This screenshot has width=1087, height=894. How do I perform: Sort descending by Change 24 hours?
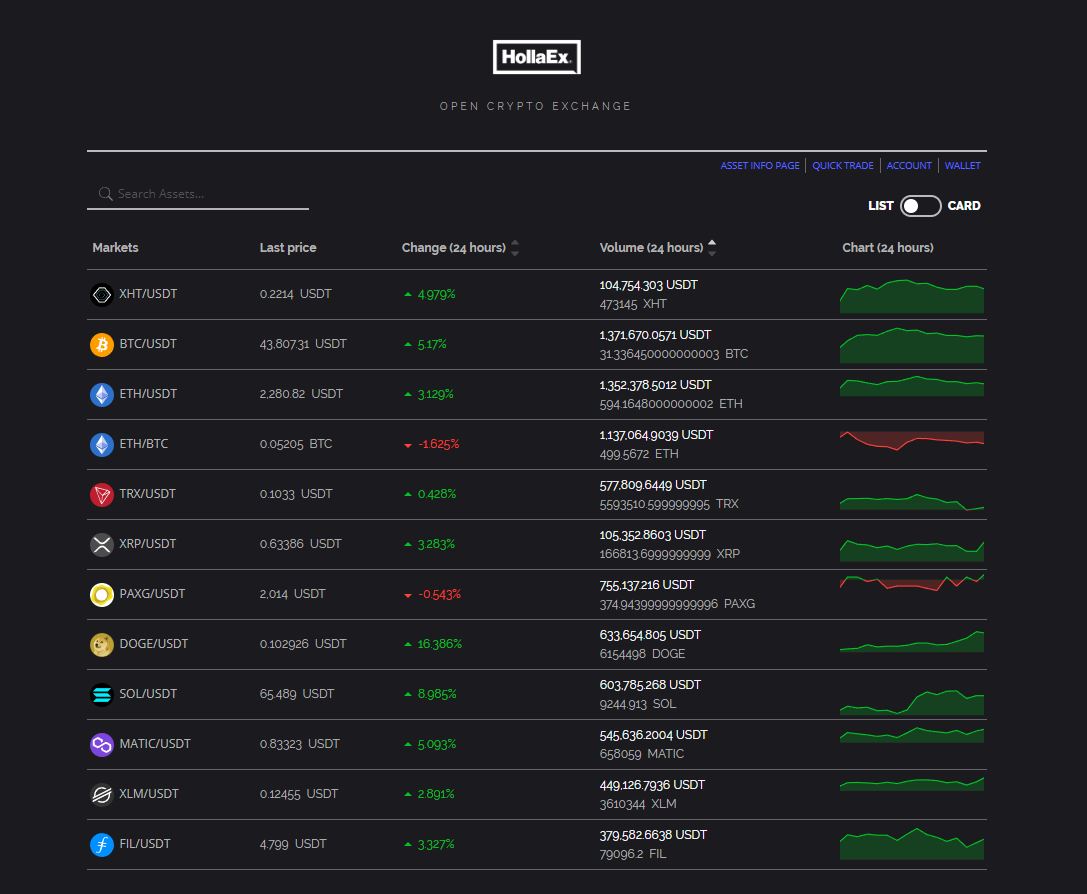tap(514, 251)
